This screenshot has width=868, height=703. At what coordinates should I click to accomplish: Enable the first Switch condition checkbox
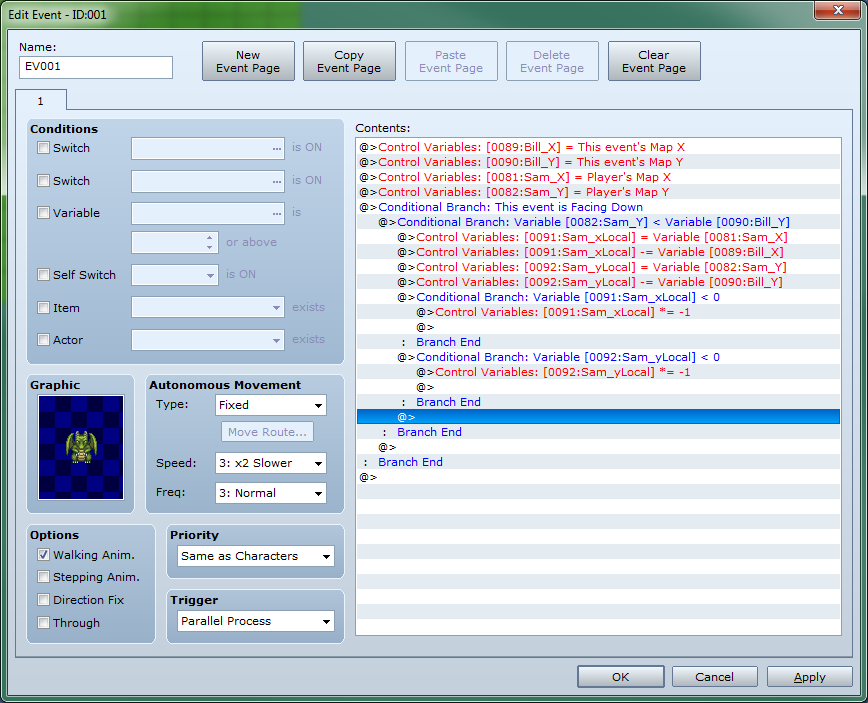tap(44, 148)
